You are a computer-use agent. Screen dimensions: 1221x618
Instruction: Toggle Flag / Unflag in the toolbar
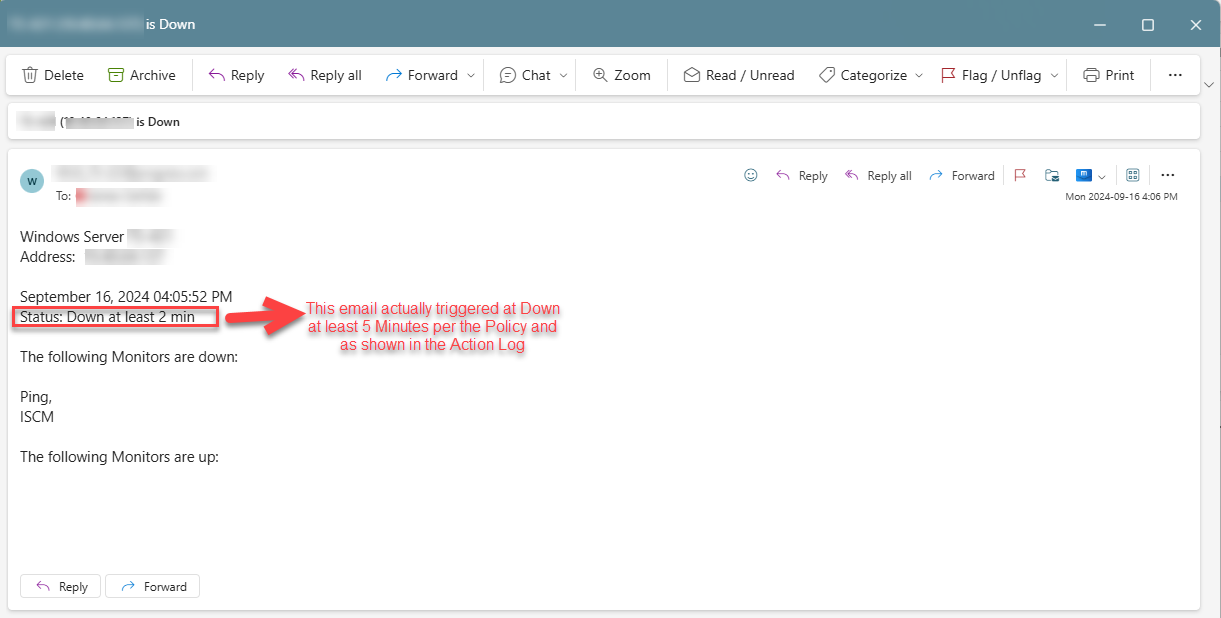click(x=991, y=75)
